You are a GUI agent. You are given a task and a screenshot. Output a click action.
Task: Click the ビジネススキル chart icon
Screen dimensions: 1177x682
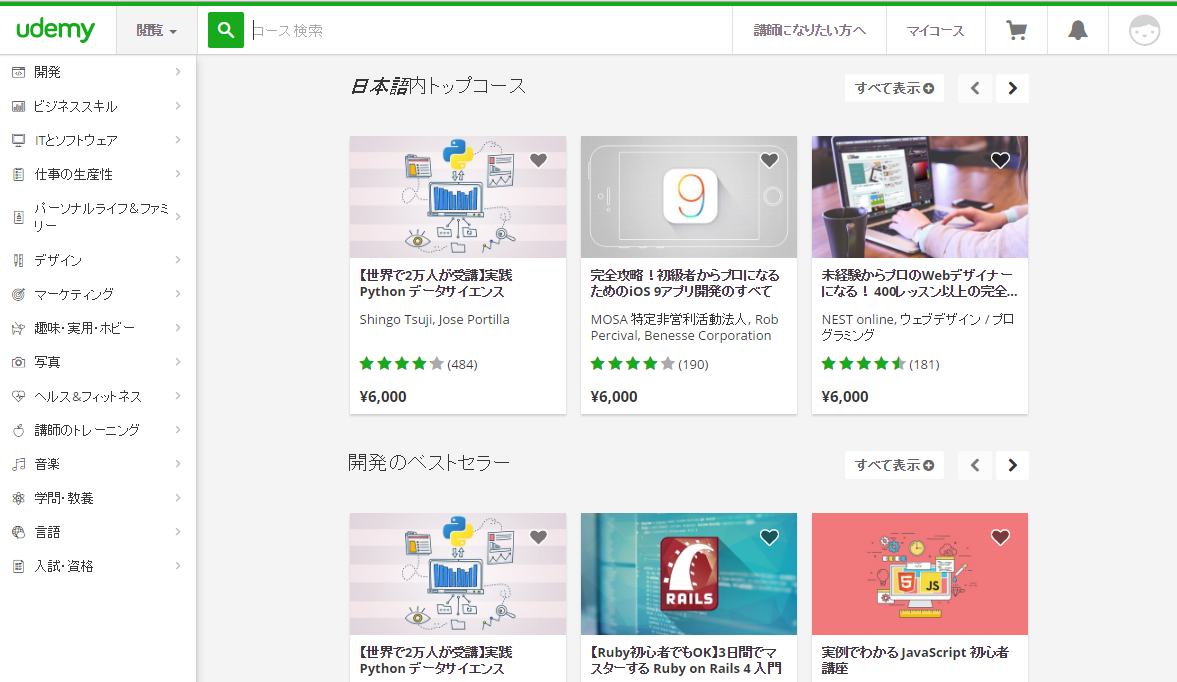[19, 107]
